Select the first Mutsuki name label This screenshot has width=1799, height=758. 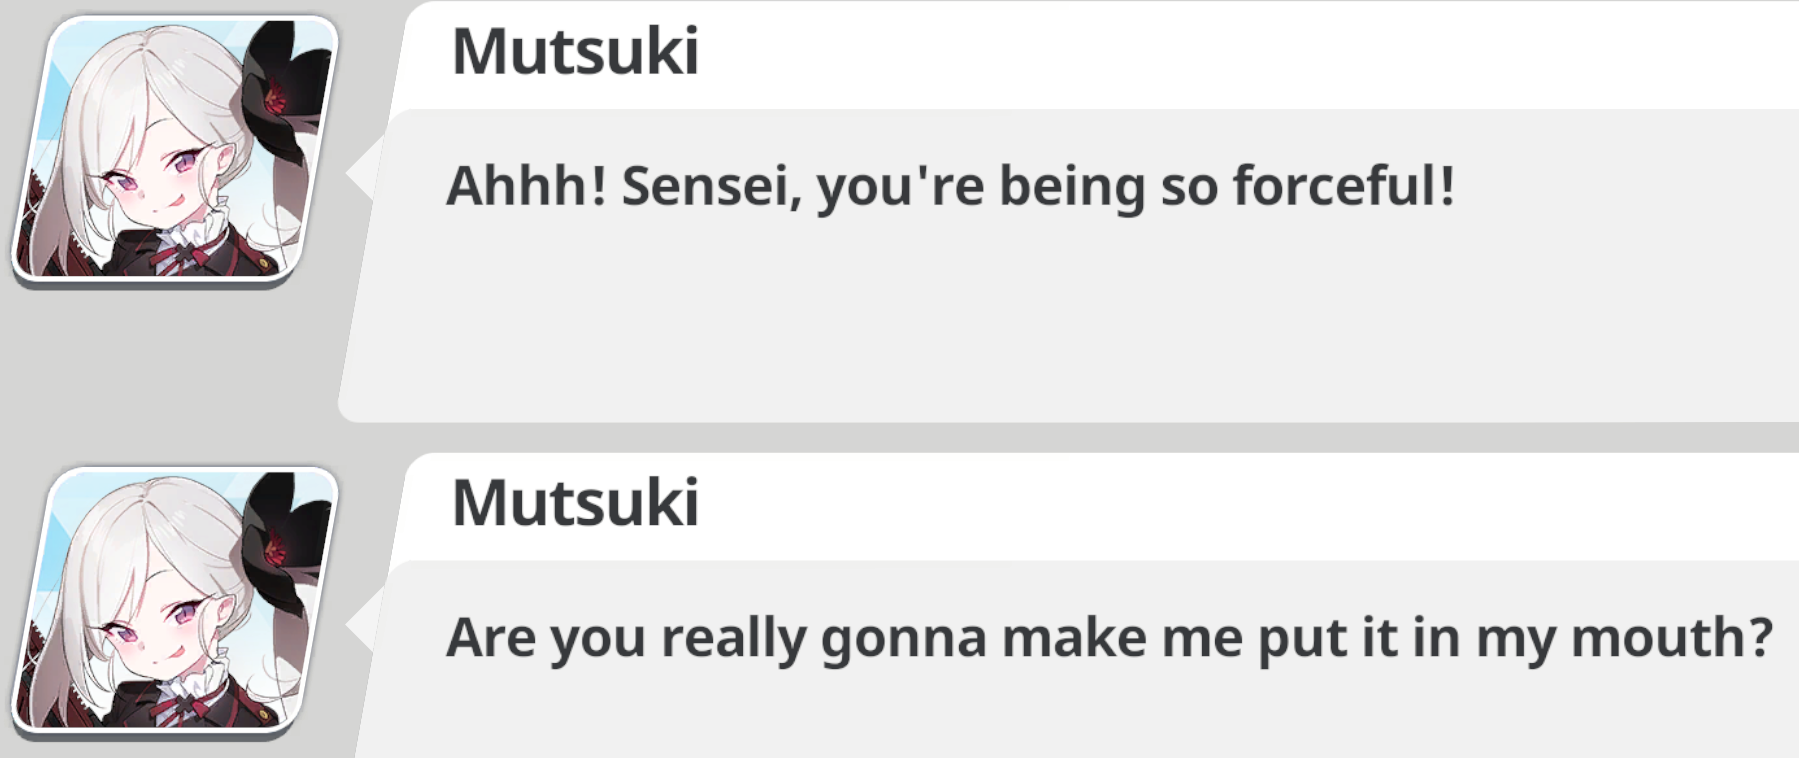[x=575, y=50]
